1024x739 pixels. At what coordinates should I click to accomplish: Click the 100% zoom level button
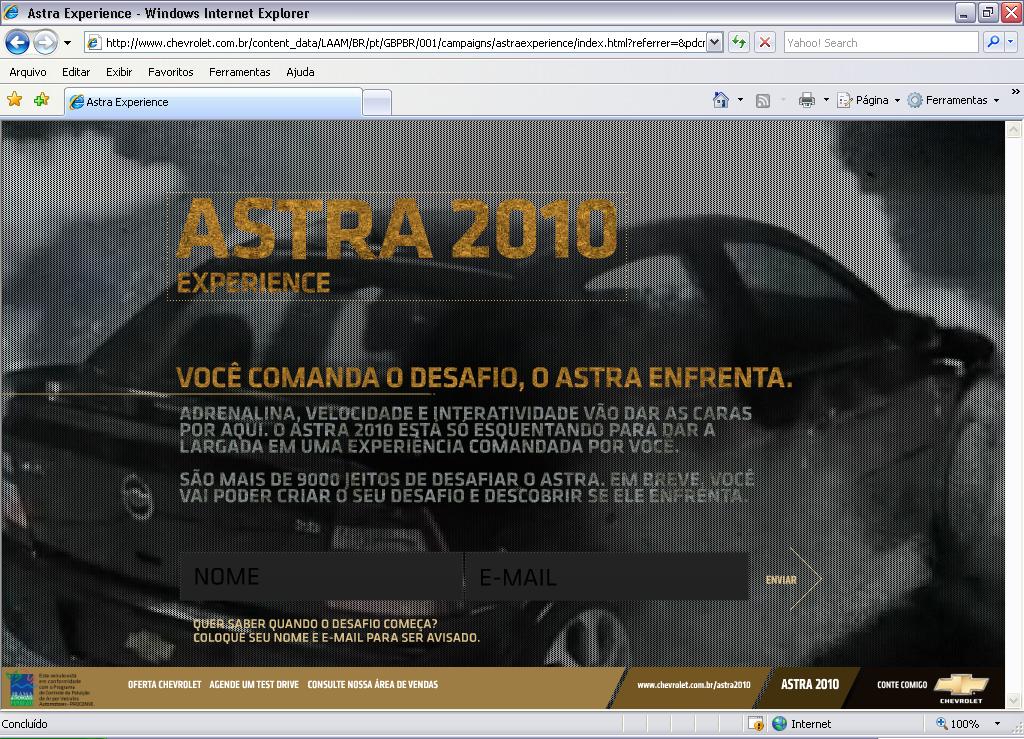(x=957, y=723)
